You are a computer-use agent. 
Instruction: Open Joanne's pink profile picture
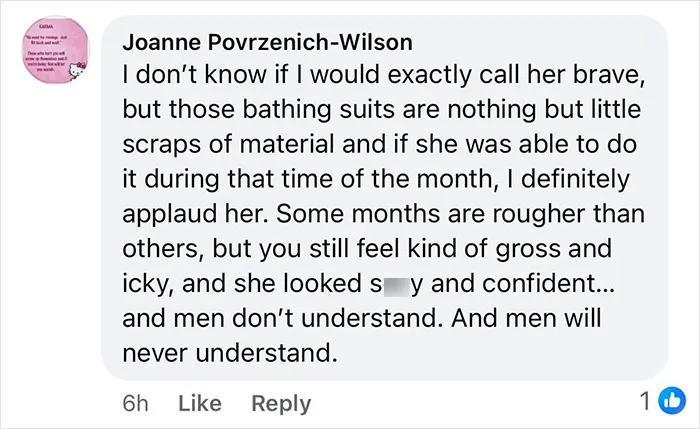(x=56, y=50)
